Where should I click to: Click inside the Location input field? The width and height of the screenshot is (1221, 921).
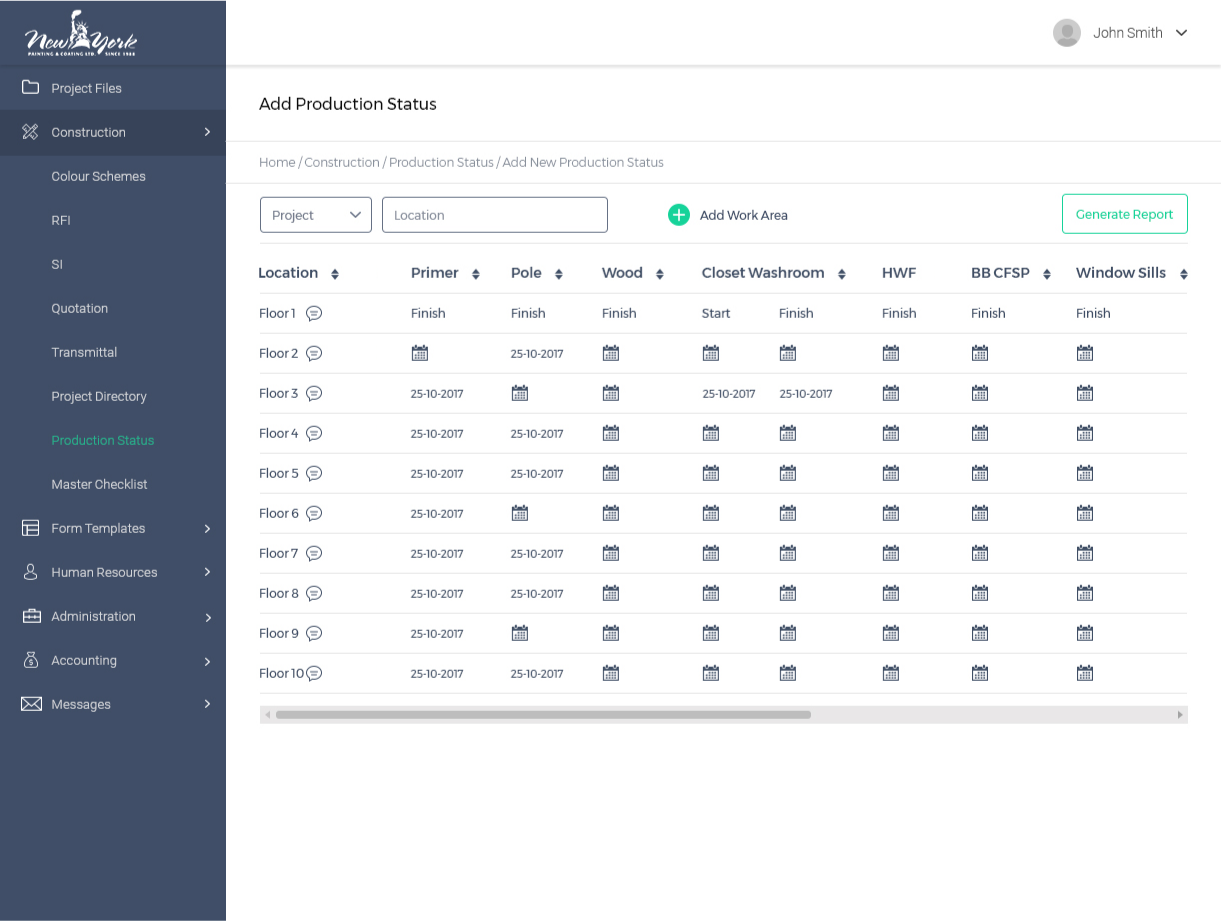point(494,214)
